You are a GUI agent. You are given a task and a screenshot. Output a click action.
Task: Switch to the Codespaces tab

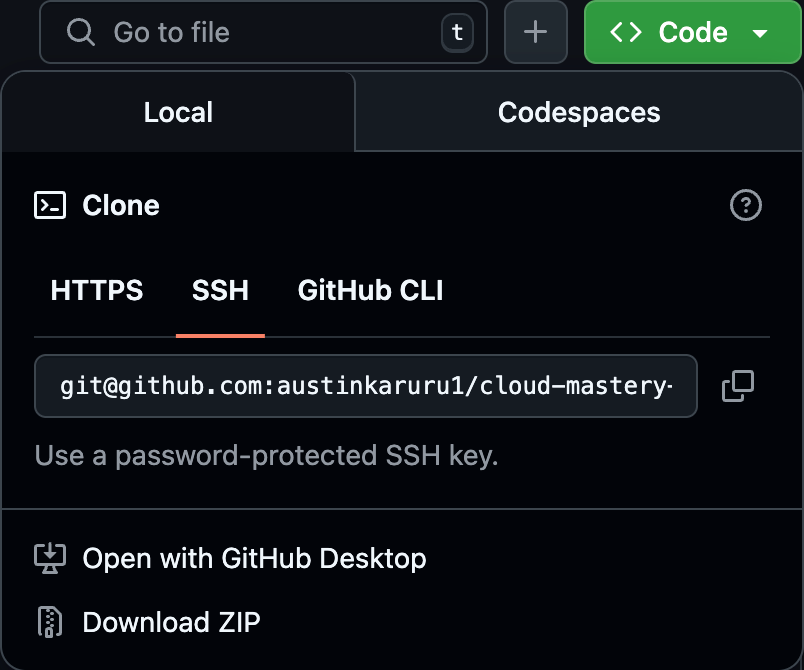click(x=578, y=112)
